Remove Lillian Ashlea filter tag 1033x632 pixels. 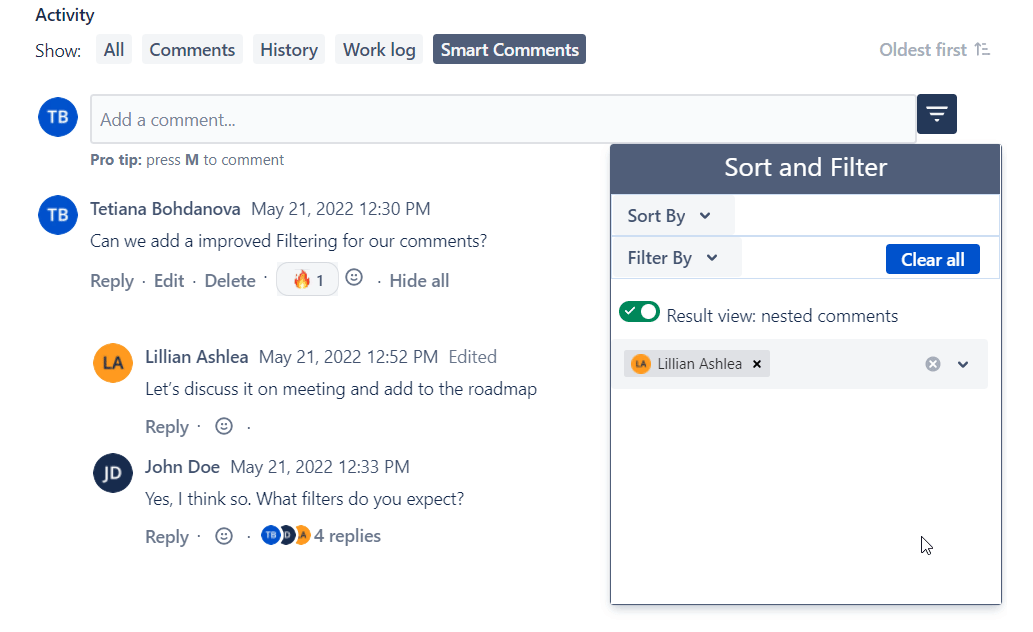(757, 364)
